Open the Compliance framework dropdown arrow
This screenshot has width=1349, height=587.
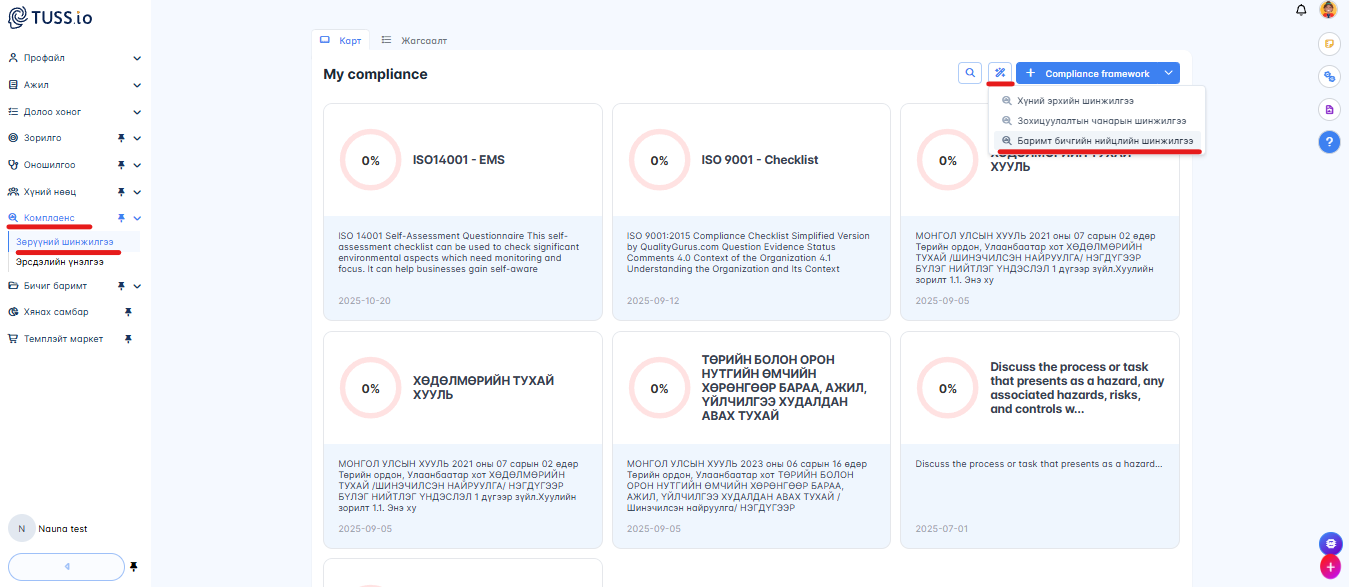pos(1168,73)
